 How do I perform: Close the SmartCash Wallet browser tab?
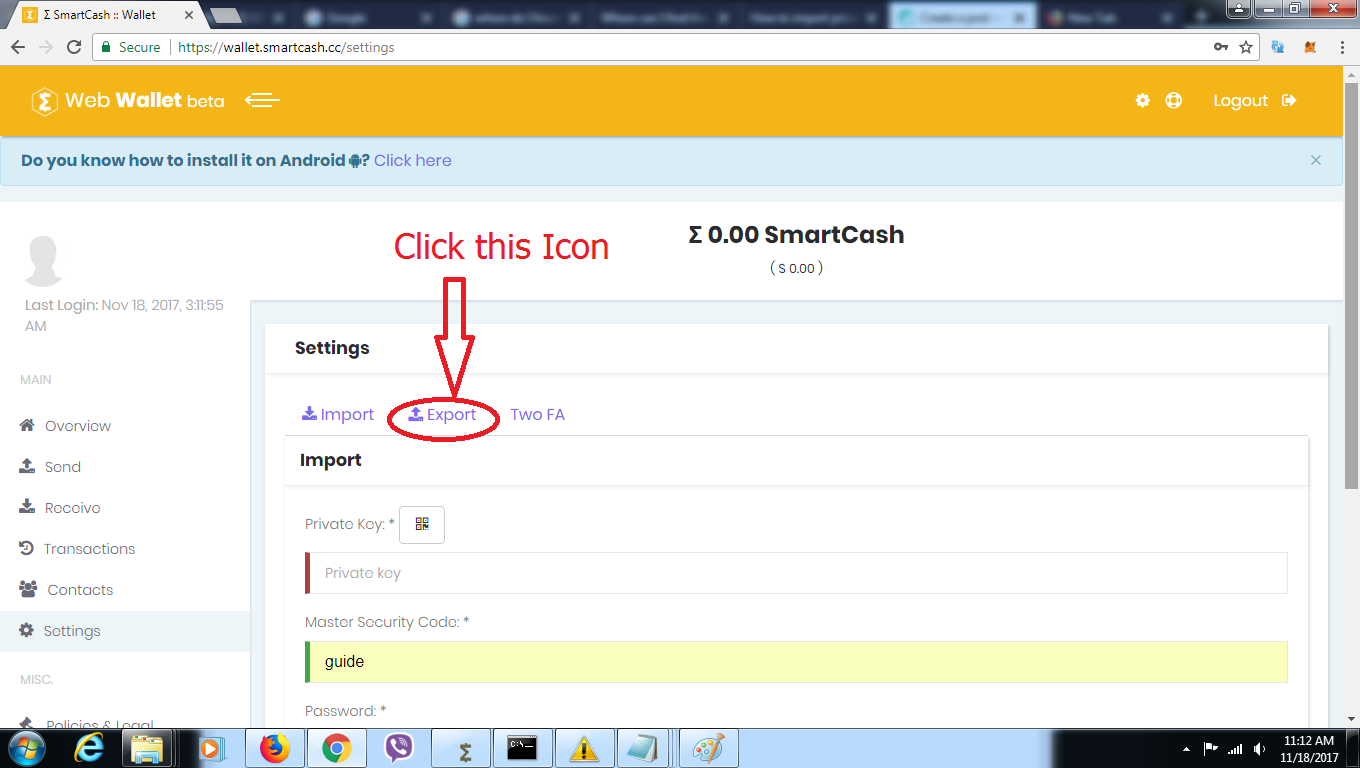190,15
